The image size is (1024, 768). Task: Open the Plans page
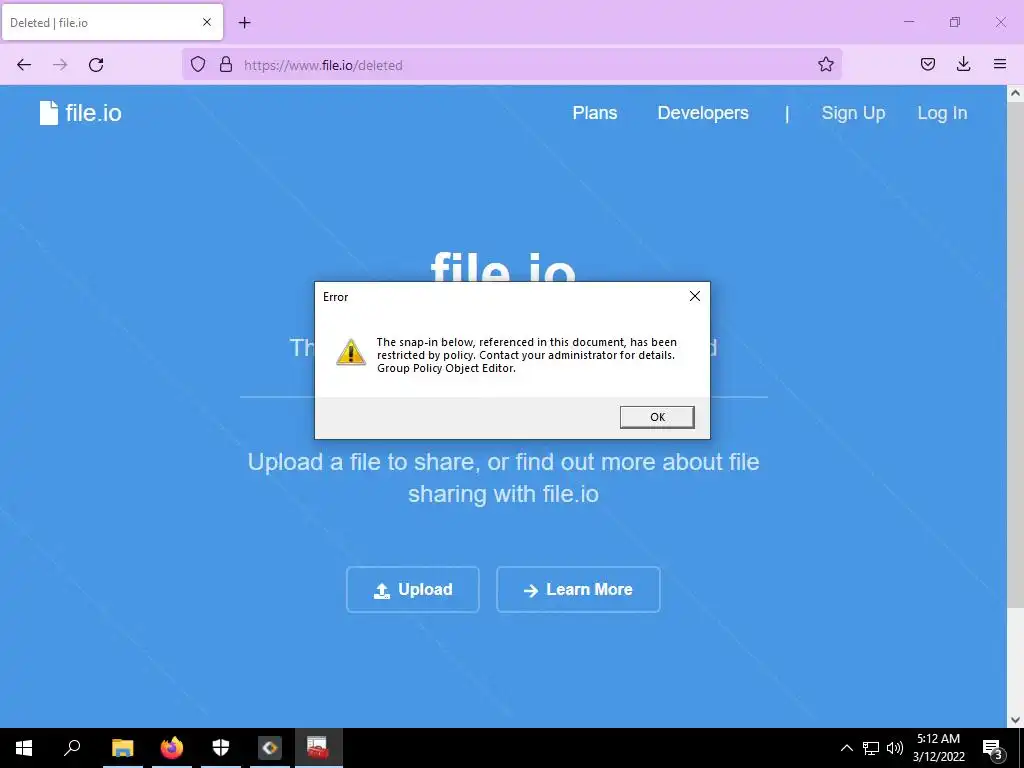(x=595, y=113)
